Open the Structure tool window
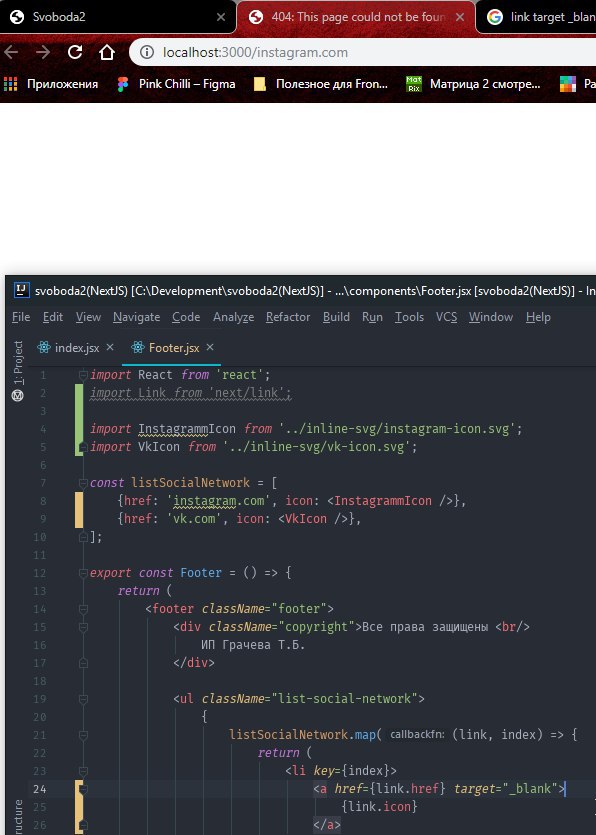 (18, 817)
